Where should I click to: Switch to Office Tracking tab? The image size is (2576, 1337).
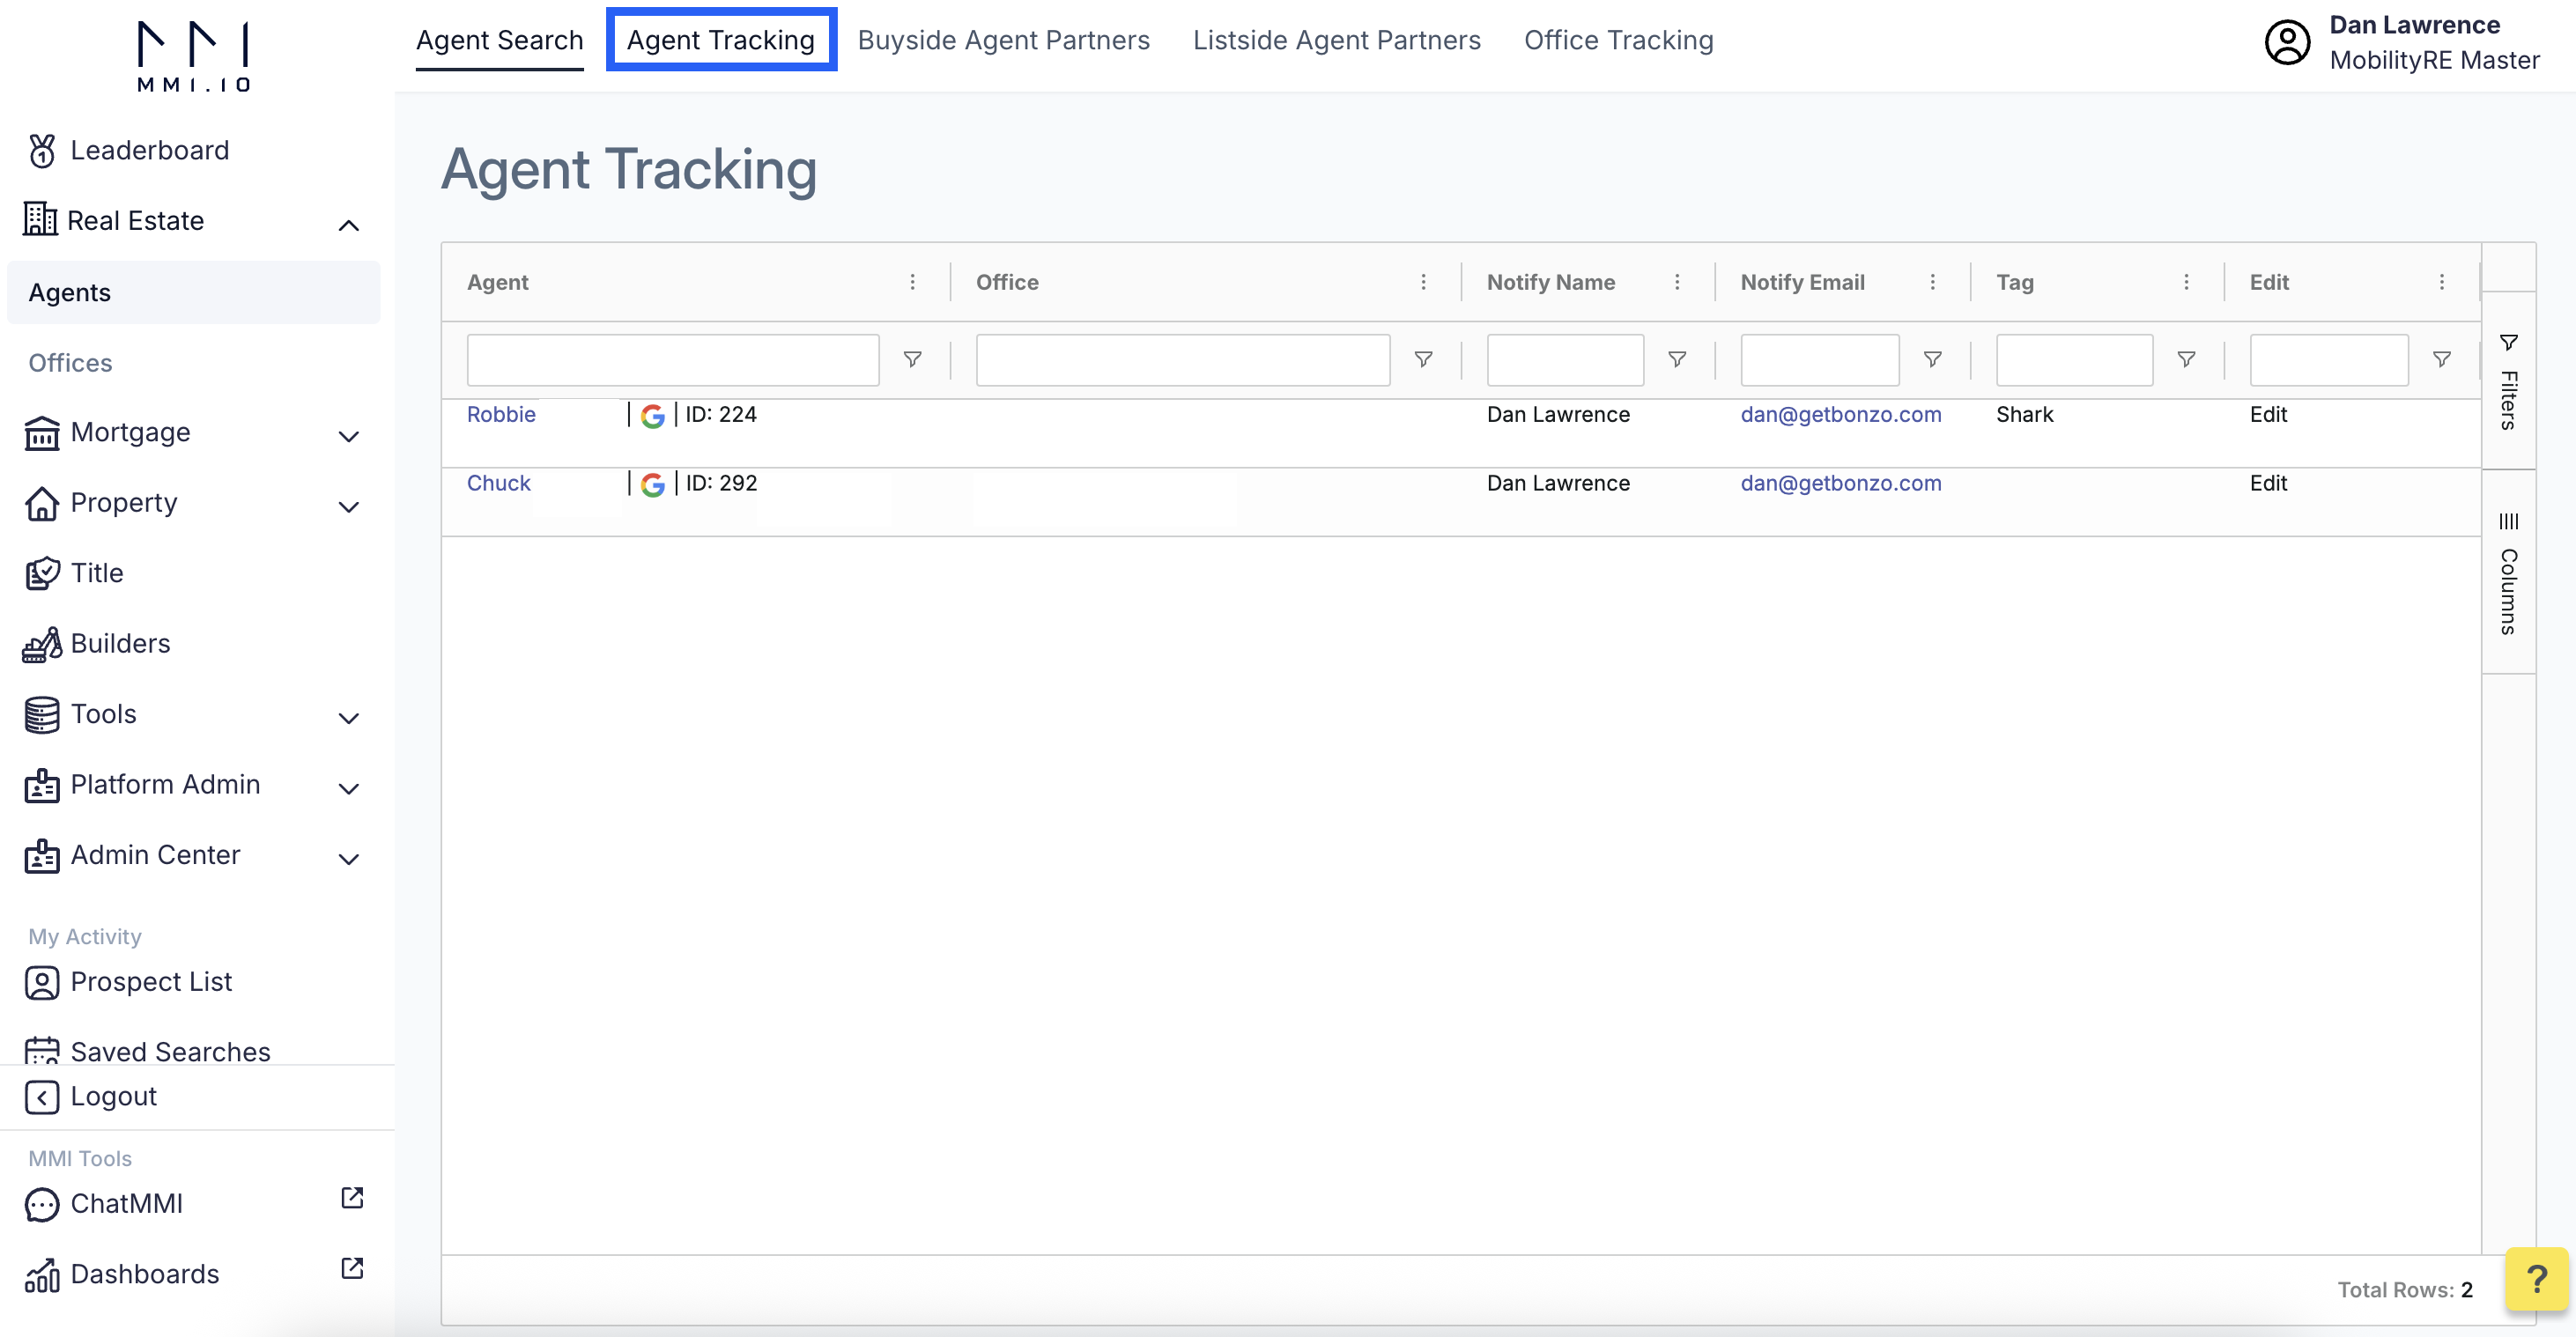tap(1618, 40)
